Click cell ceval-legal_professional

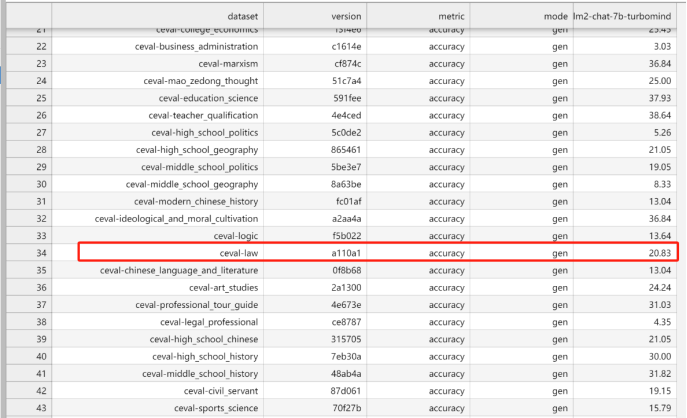157,322
